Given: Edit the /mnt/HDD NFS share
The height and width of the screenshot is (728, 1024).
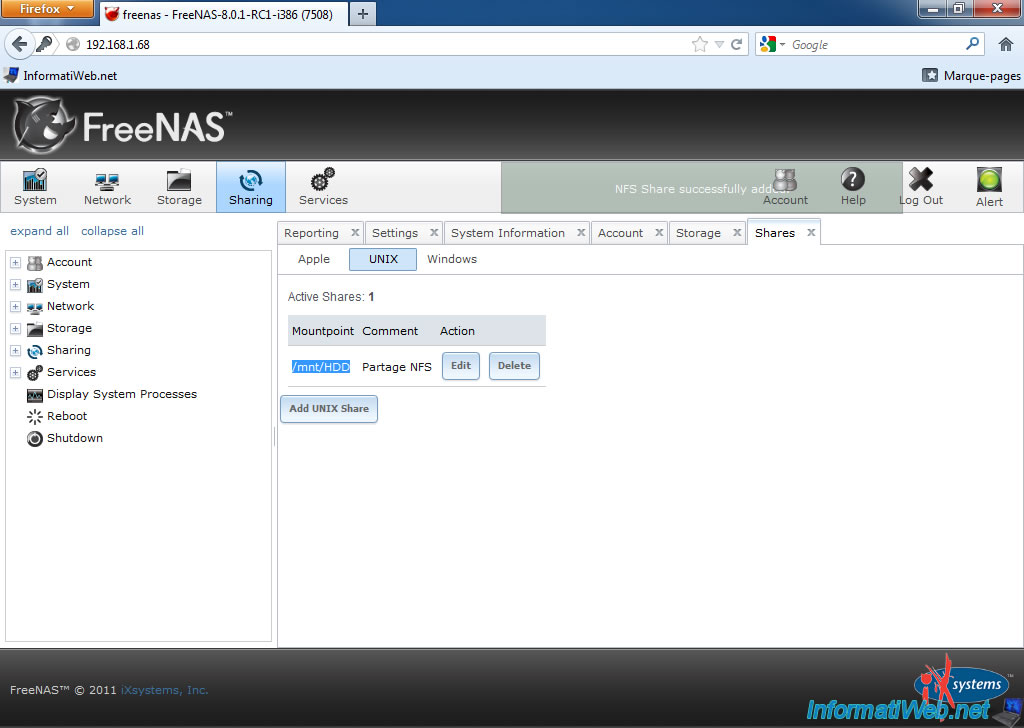Looking at the screenshot, I should pos(460,366).
